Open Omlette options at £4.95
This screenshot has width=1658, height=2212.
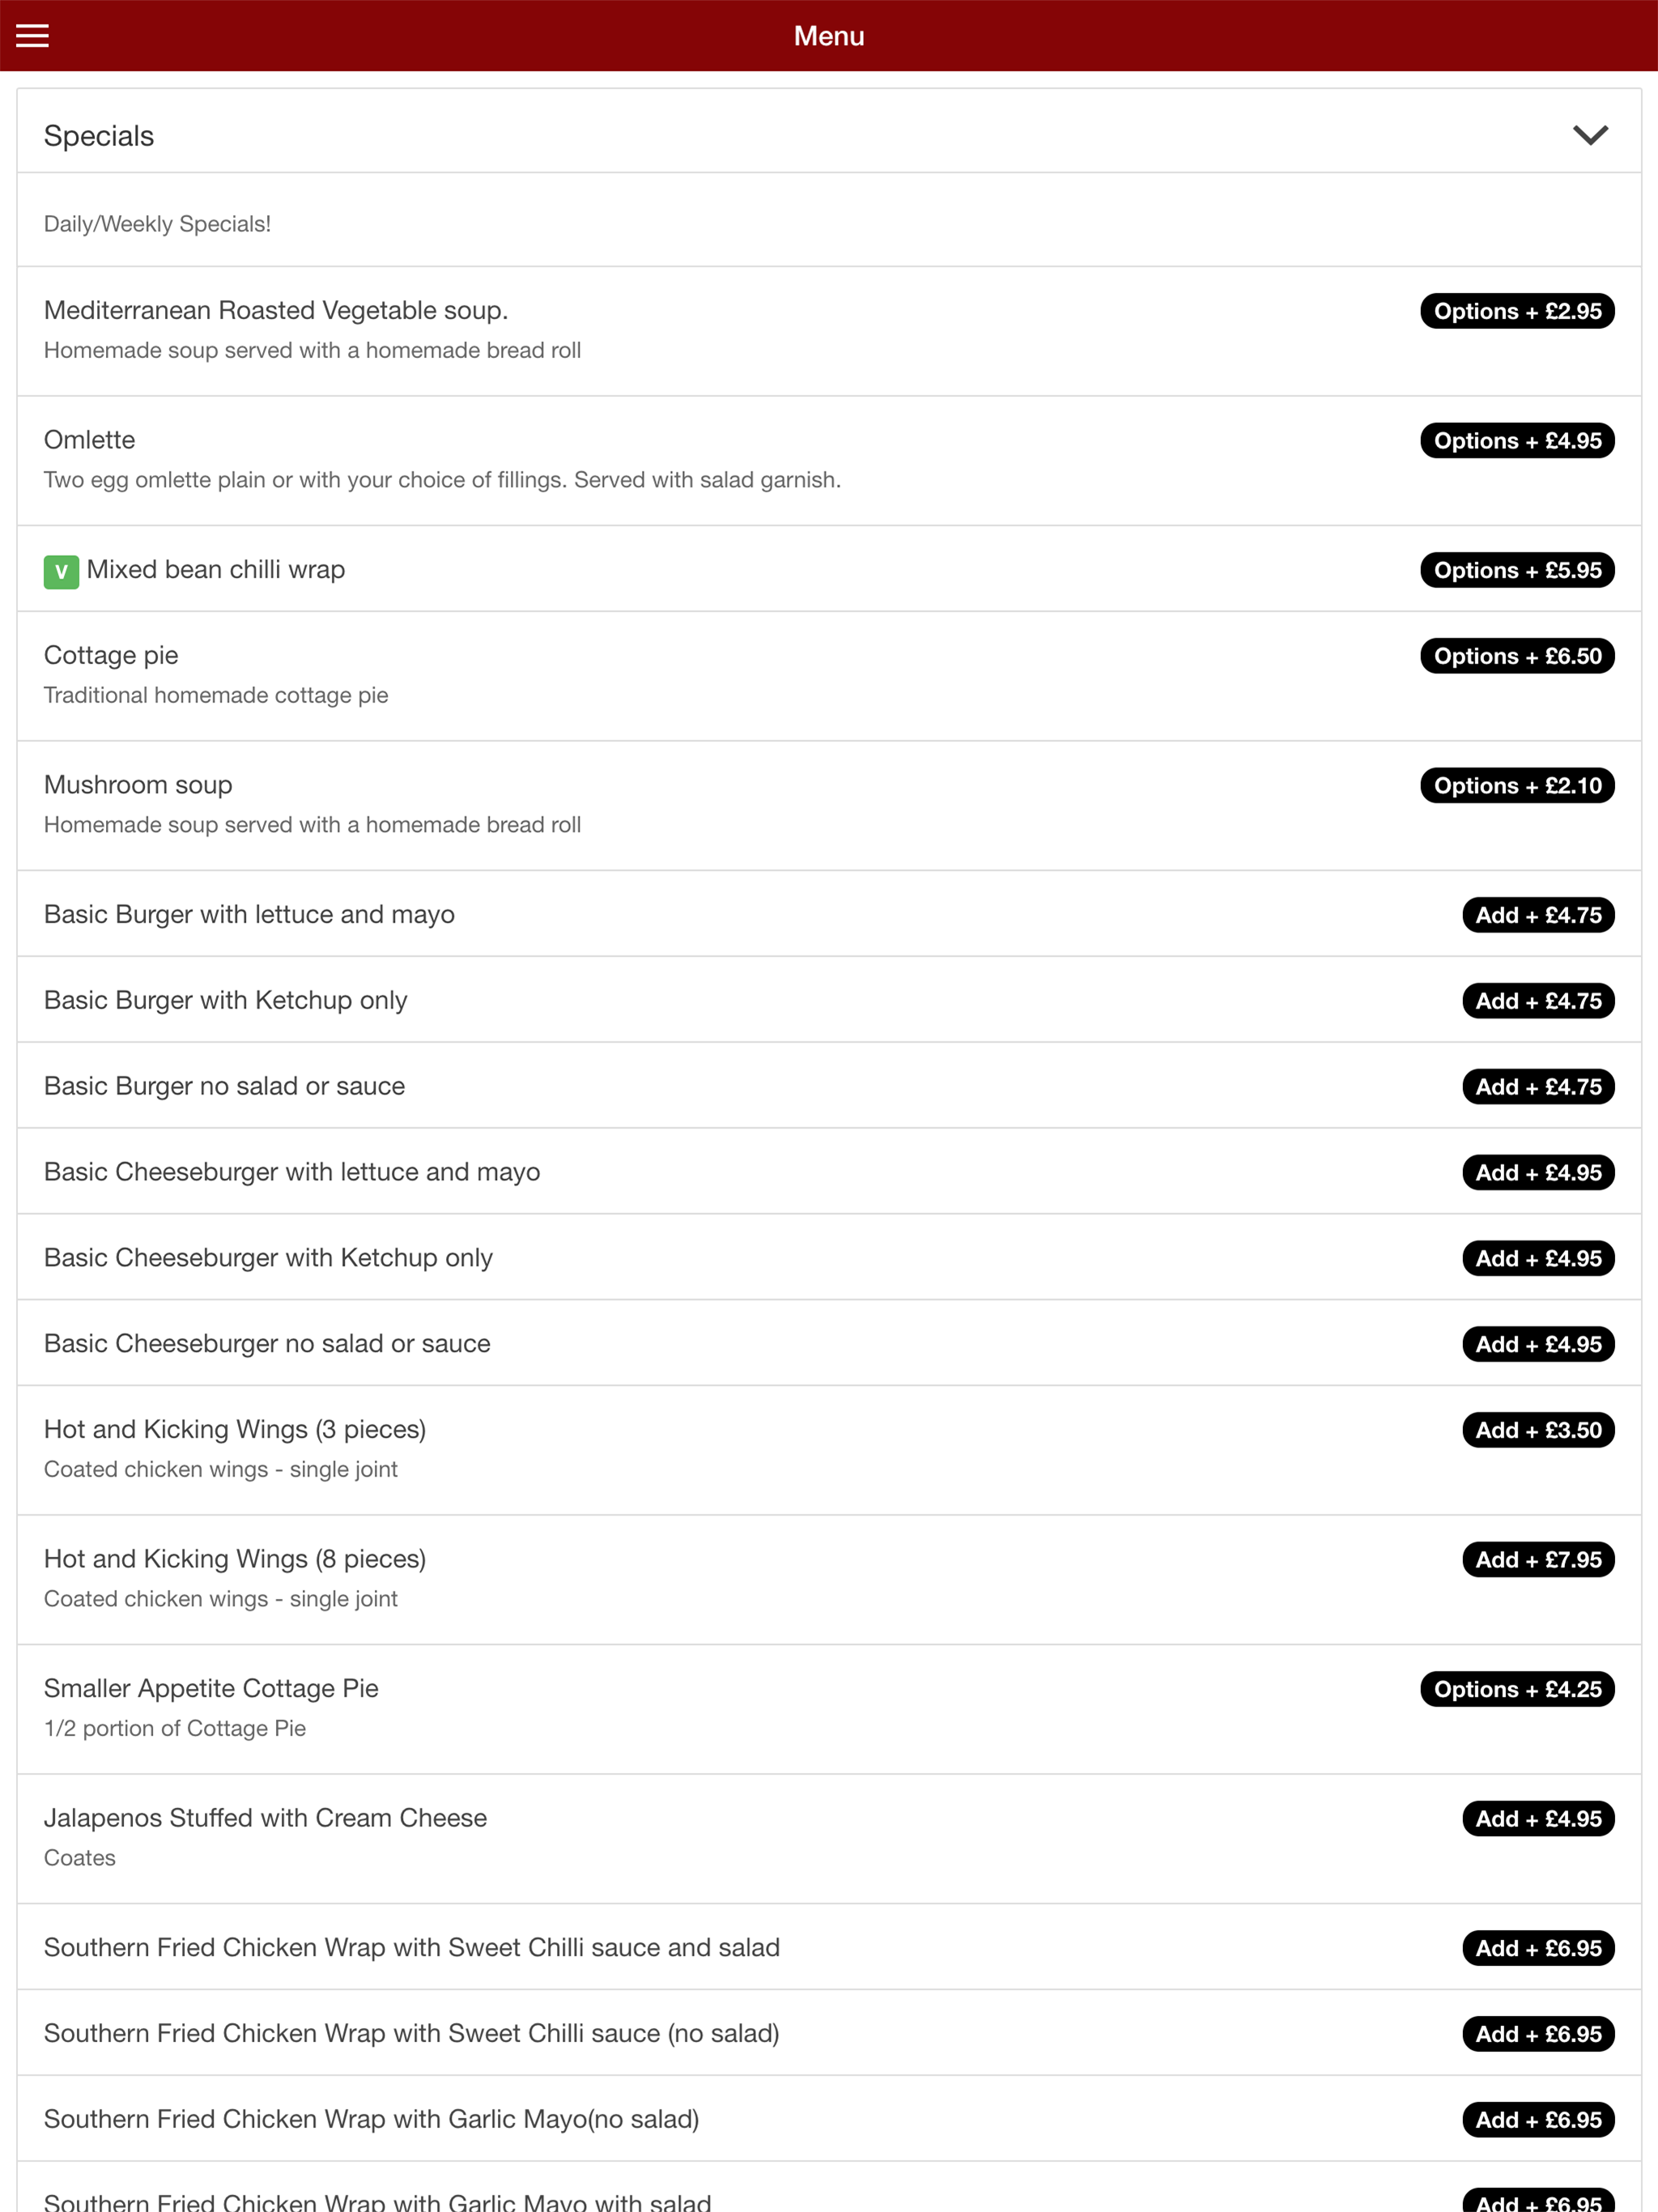coord(1517,441)
